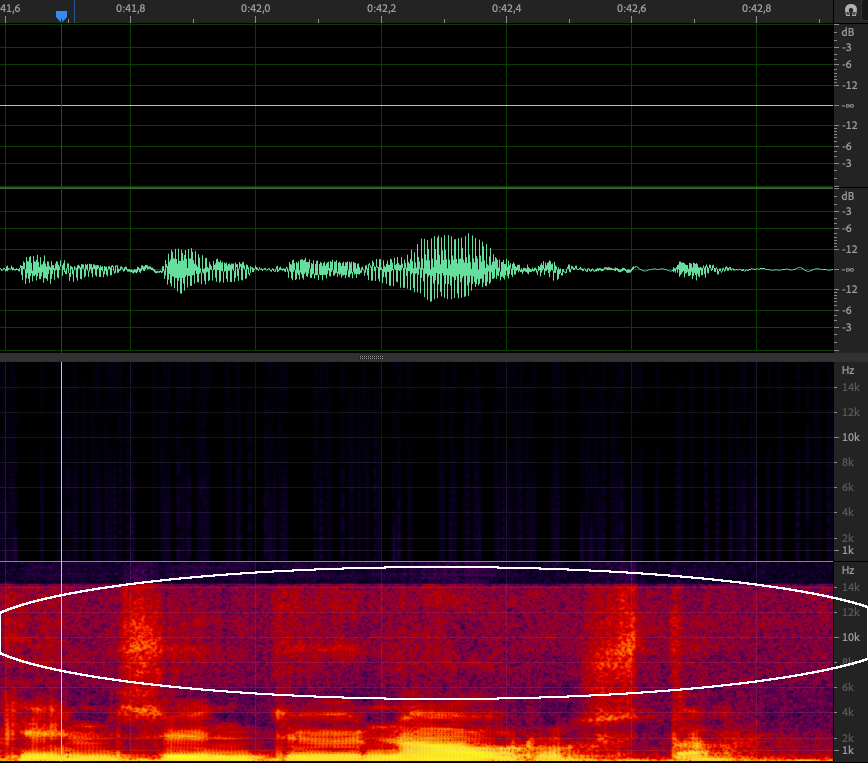Click the dB label of the second channel scale

click(x=847, y=196)
